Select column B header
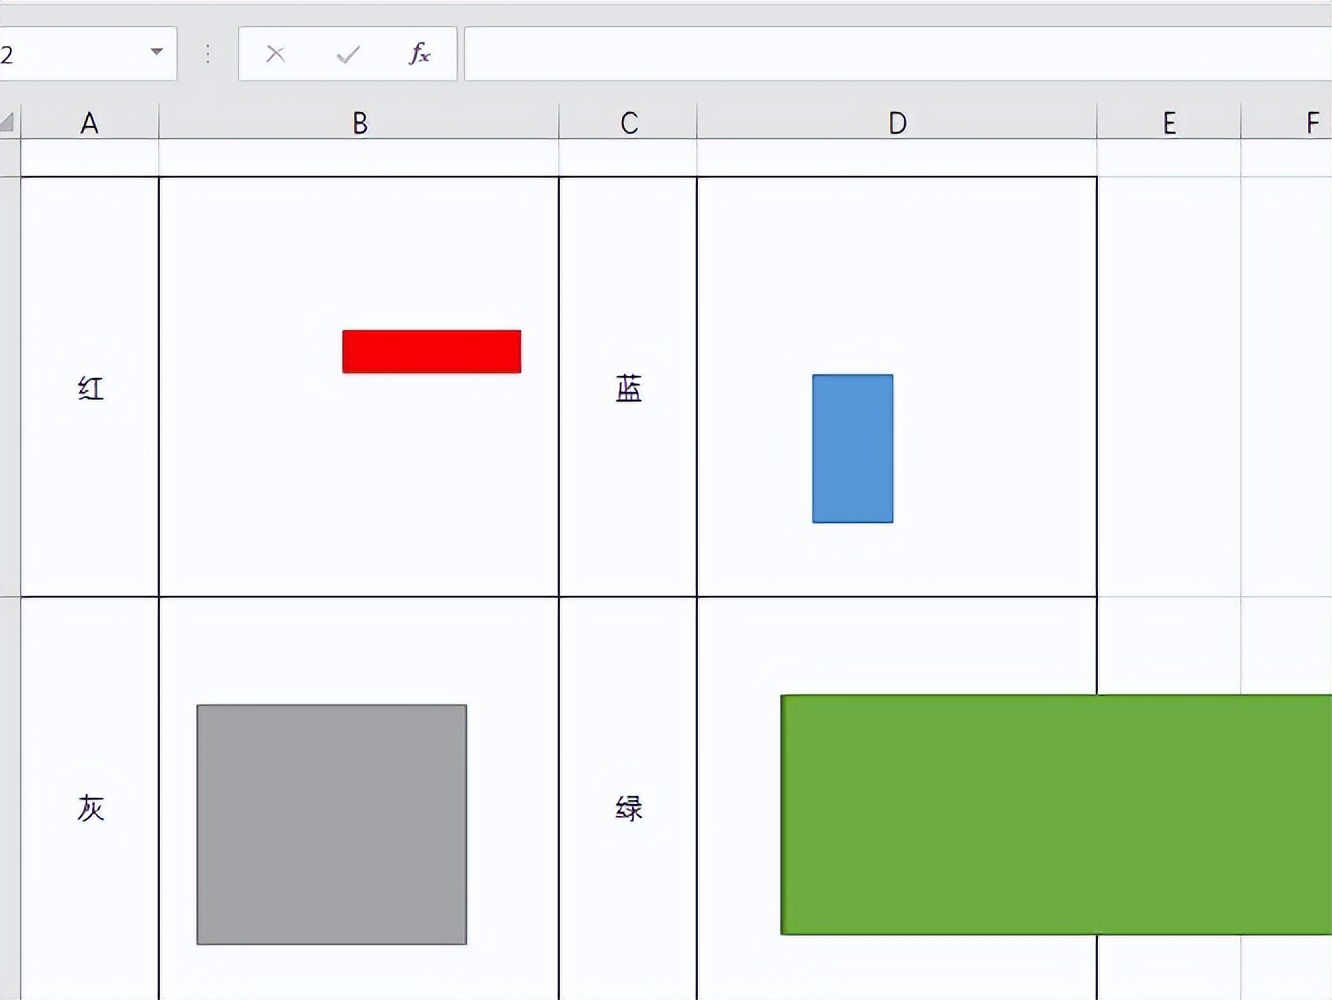Image resolution: width=1332 pixels, height=1000 pixels. [359, 123]
